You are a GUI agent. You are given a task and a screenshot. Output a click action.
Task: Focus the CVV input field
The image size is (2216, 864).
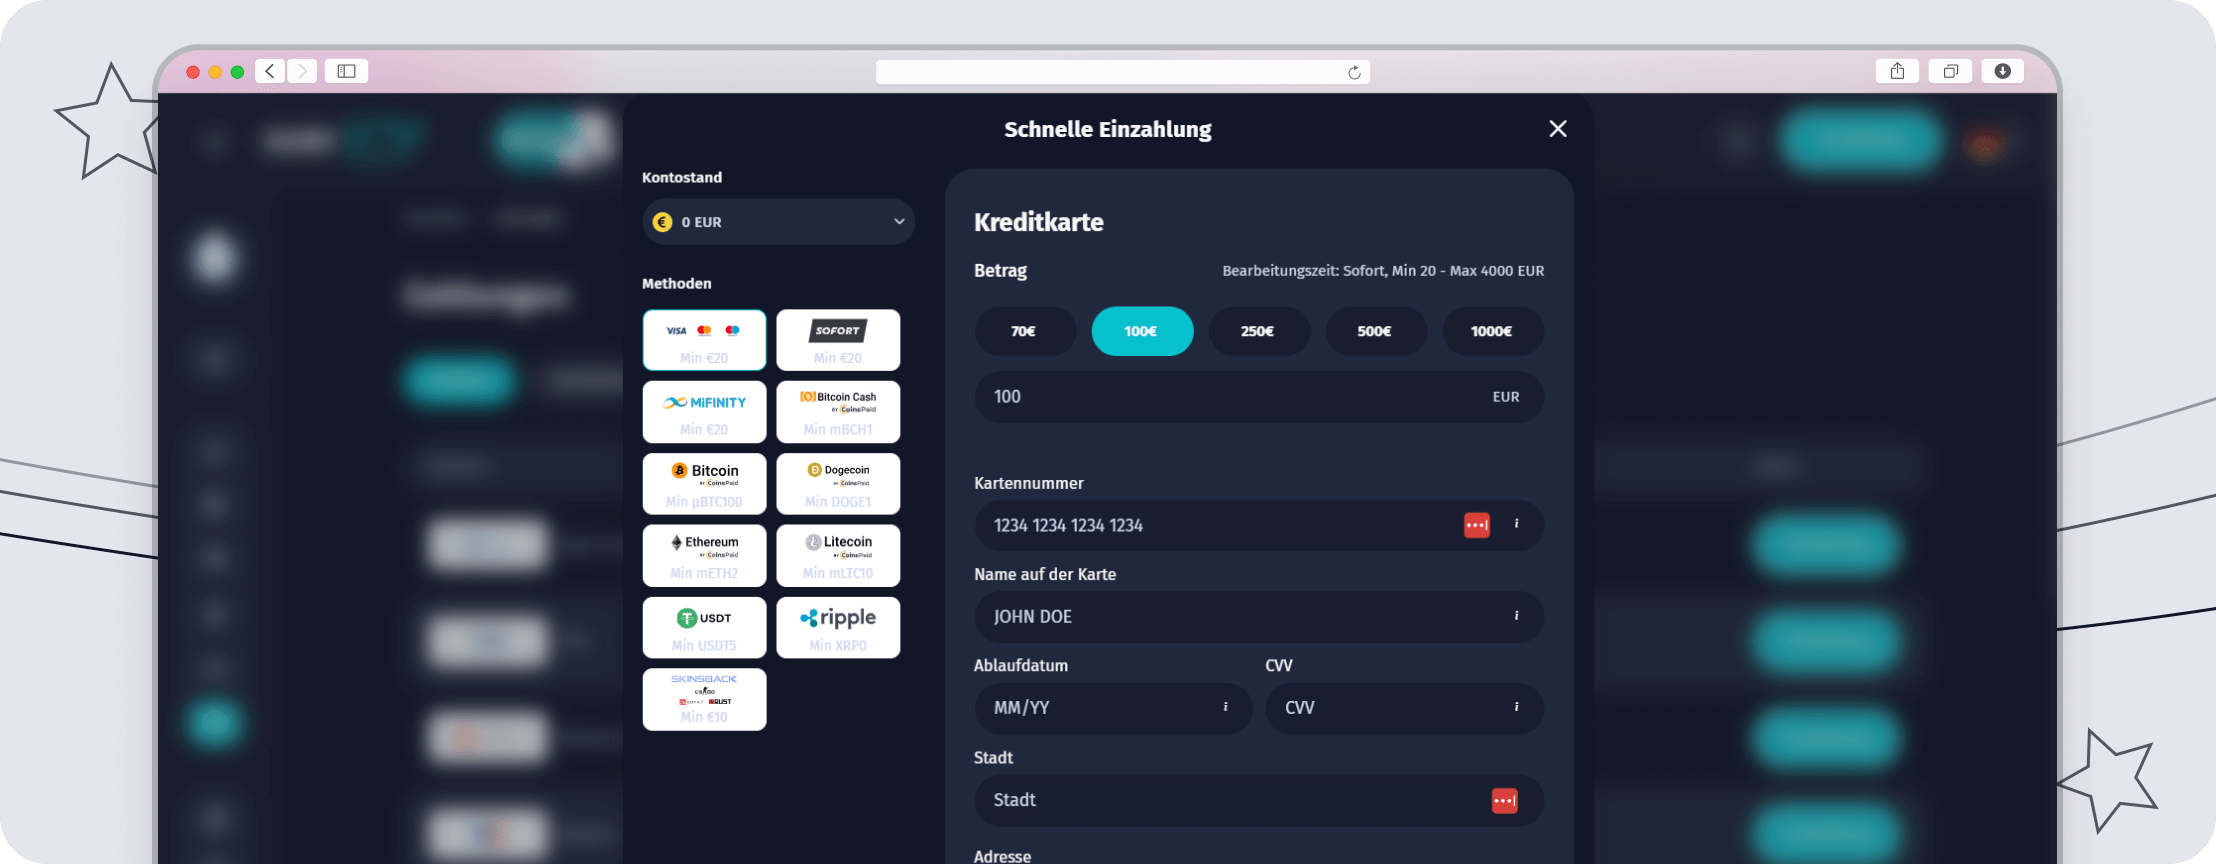point(1404,708)
